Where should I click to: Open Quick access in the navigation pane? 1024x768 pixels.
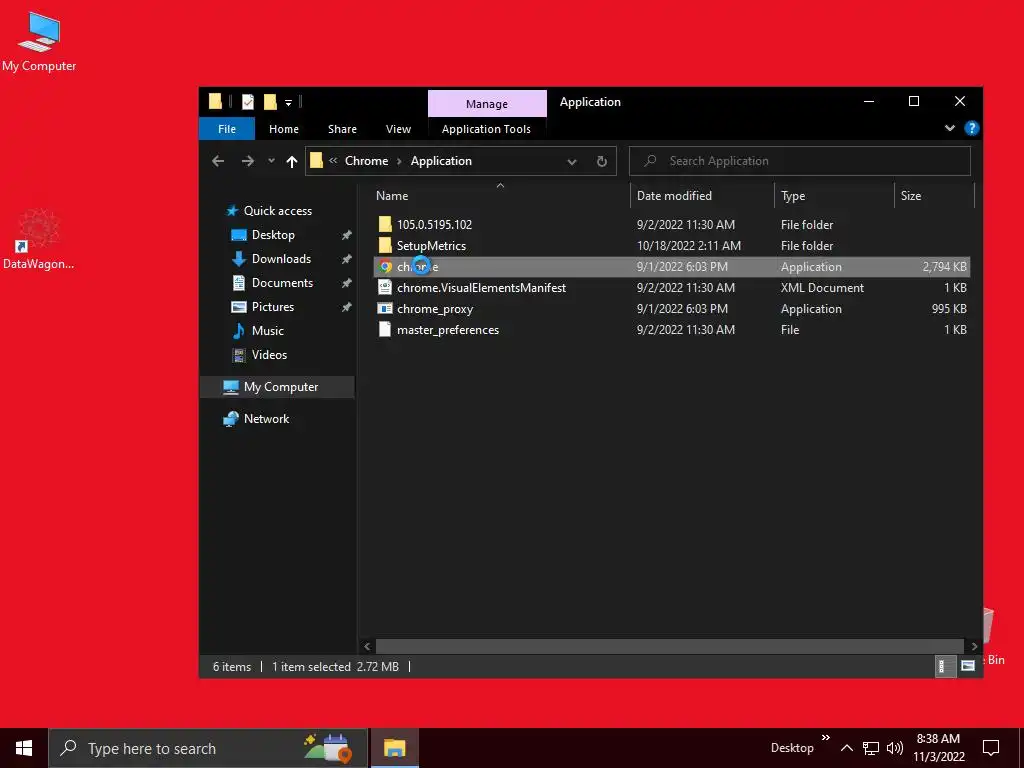[x=278, y=211]
